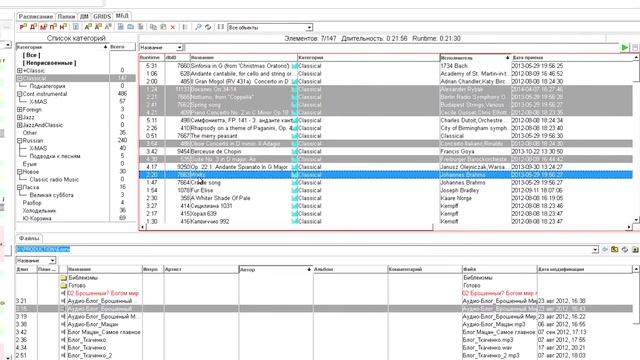640x360 pixels.
Task: Click the copy icon in the toolbar
Action: (153, 27)
